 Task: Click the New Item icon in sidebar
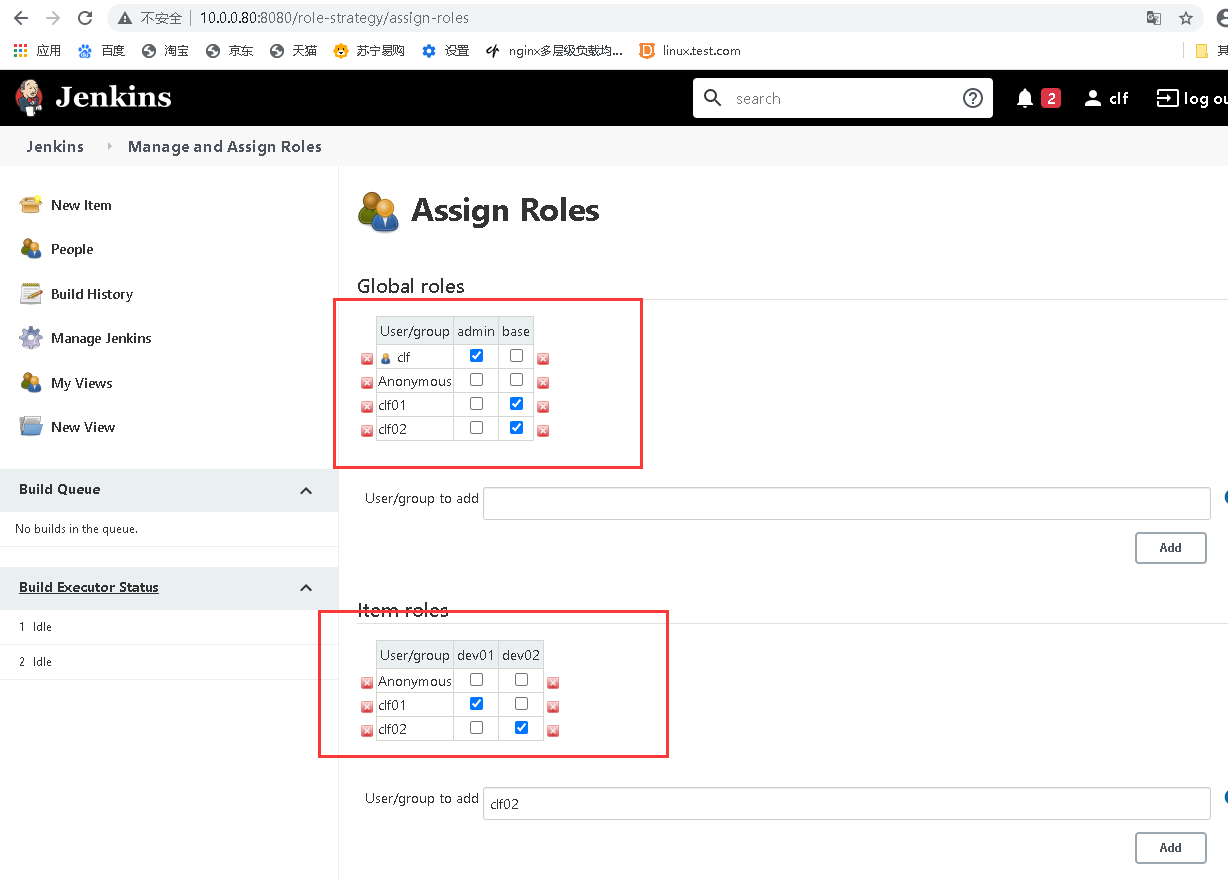point(31,205)
